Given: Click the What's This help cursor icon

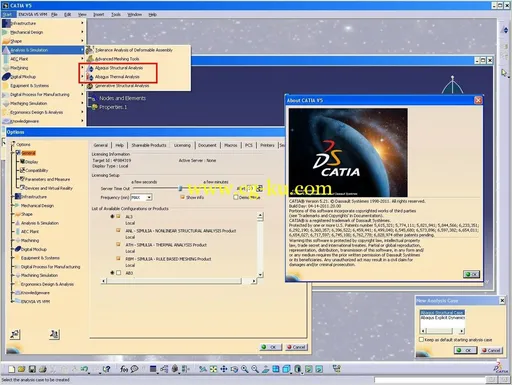Looking at the screenshot, I should (106, 369).
